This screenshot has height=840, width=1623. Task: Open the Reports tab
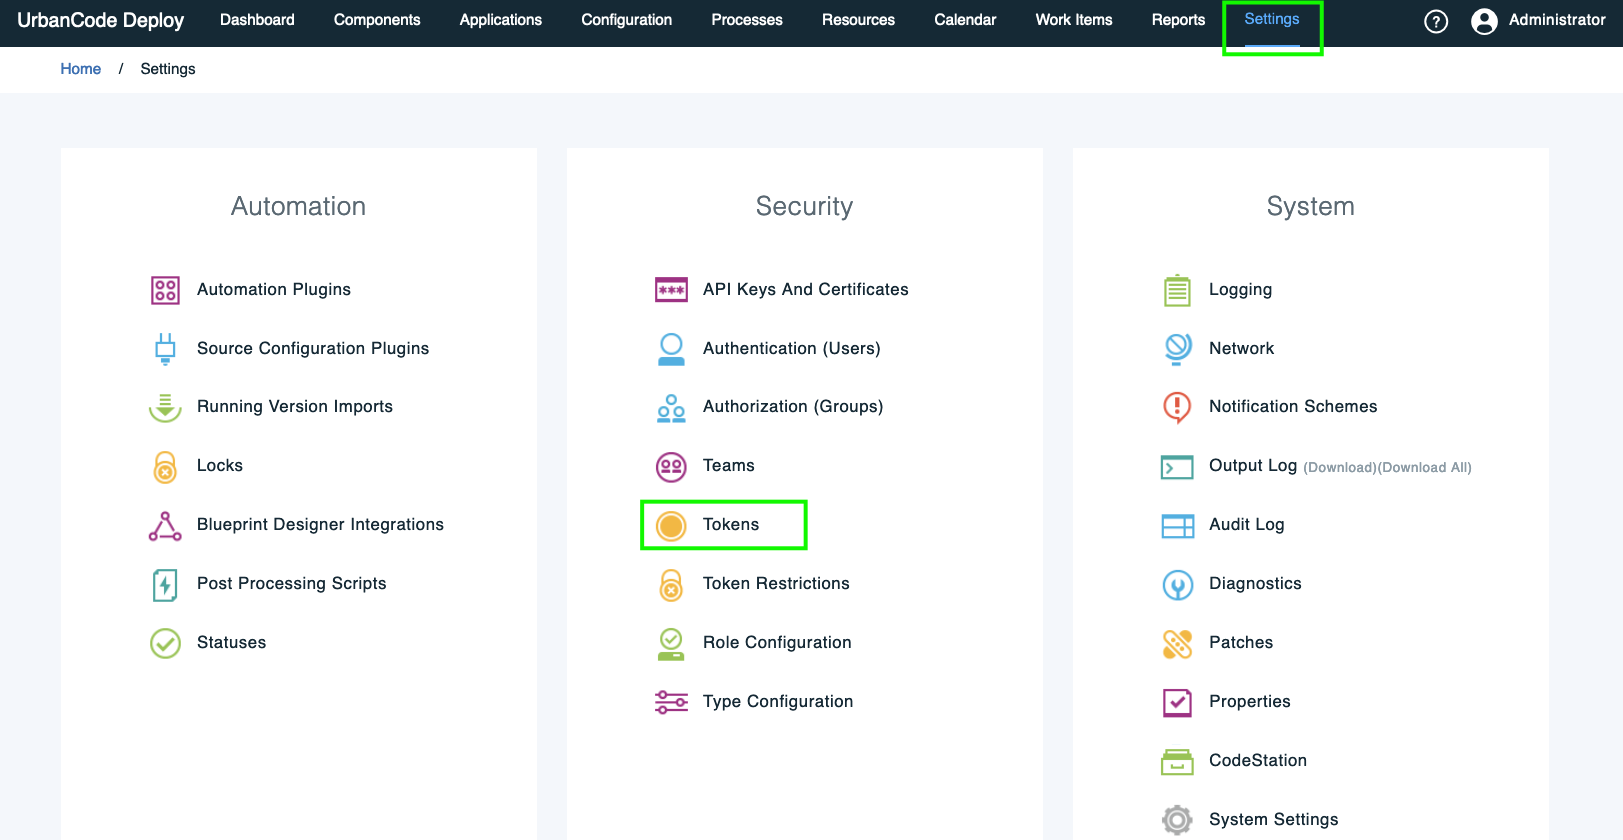pos(1178,20)
